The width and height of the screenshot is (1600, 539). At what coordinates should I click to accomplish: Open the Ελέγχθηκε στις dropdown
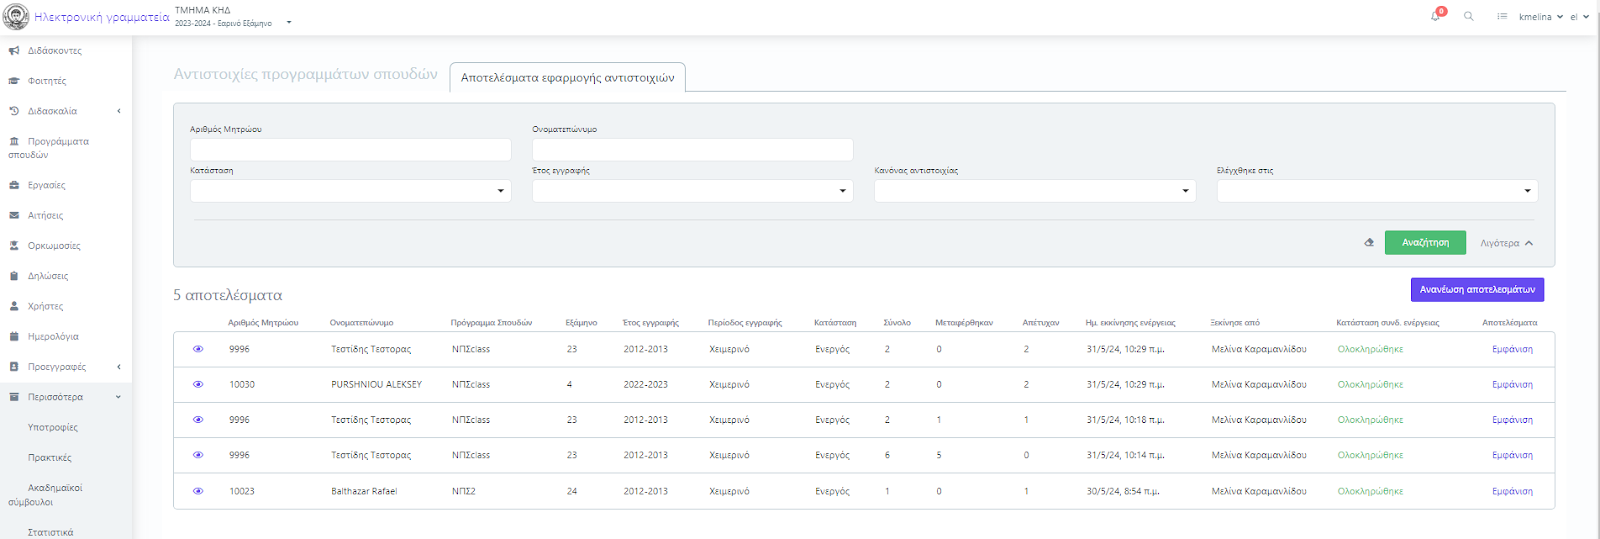tap(1377, 191)
